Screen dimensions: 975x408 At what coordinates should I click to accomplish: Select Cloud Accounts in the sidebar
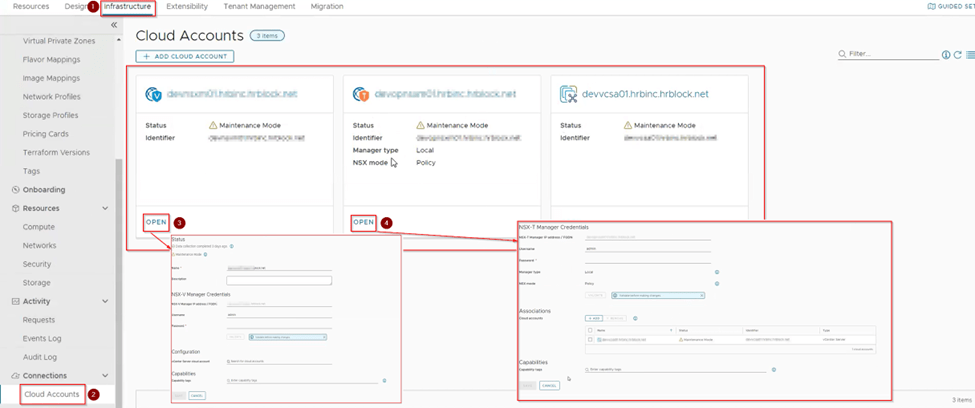53,394
